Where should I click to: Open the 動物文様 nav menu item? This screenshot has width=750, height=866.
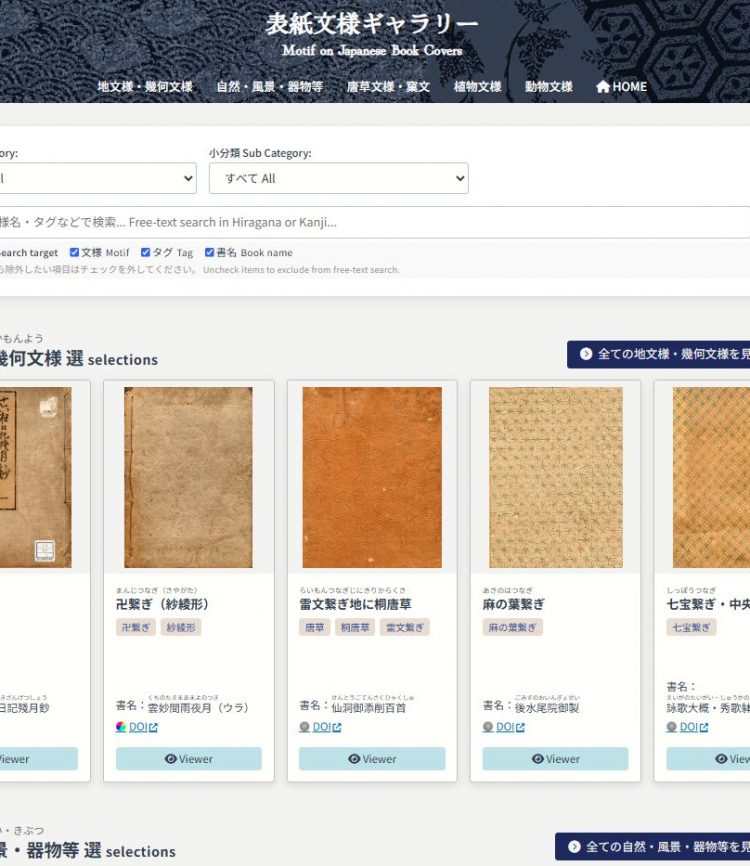548,87
